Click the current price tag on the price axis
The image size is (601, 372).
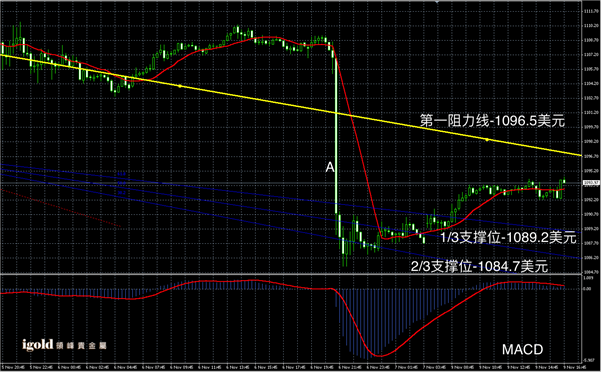591,183
